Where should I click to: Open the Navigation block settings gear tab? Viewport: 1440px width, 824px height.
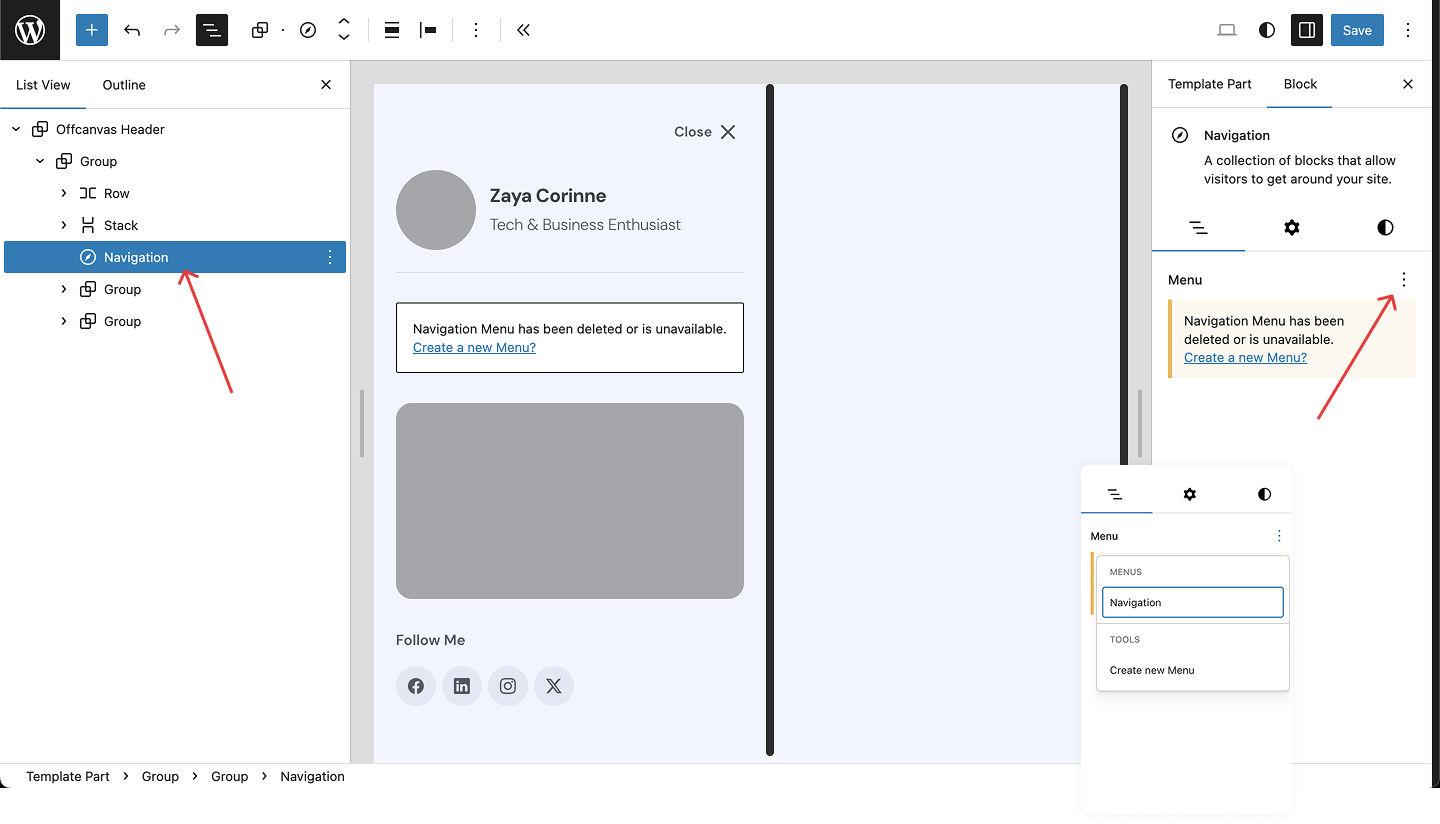(1292, 228)
